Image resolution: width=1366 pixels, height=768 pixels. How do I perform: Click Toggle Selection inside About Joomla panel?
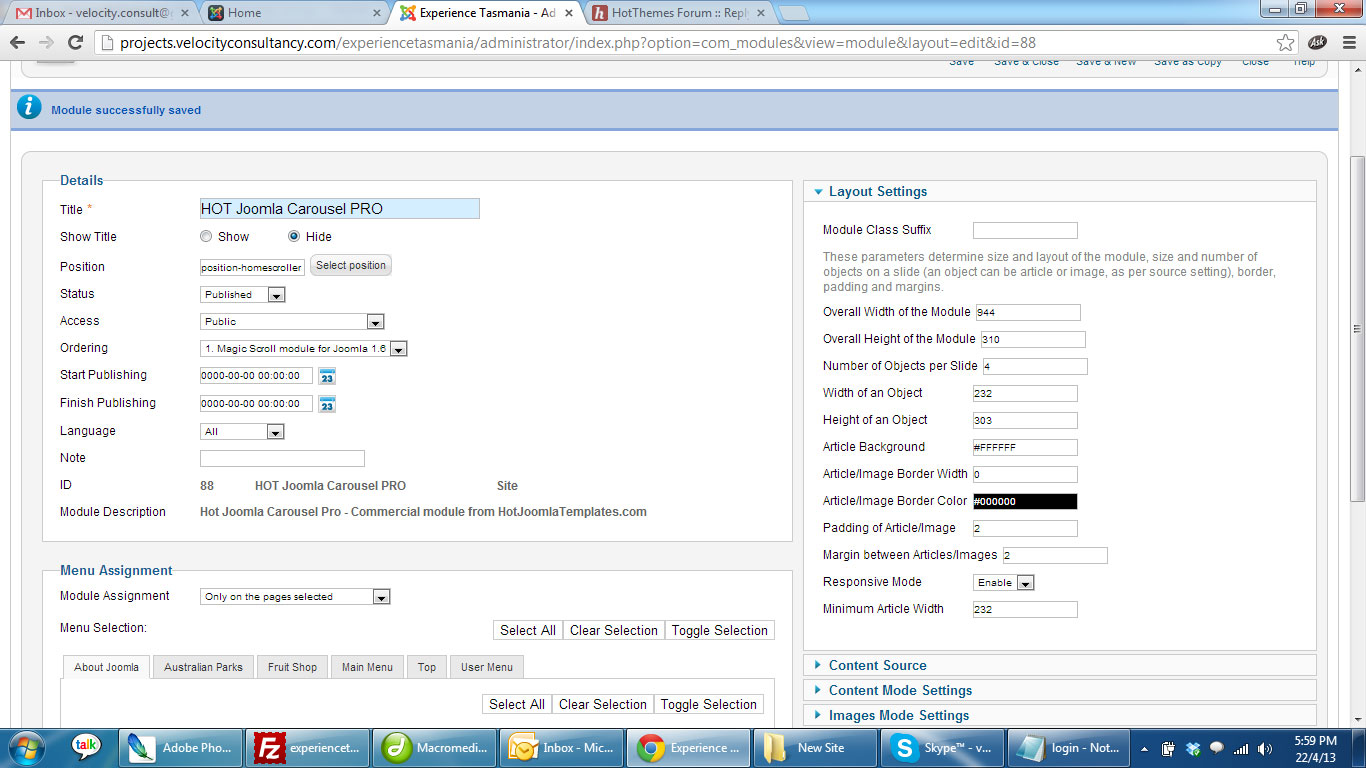point(709,704)
